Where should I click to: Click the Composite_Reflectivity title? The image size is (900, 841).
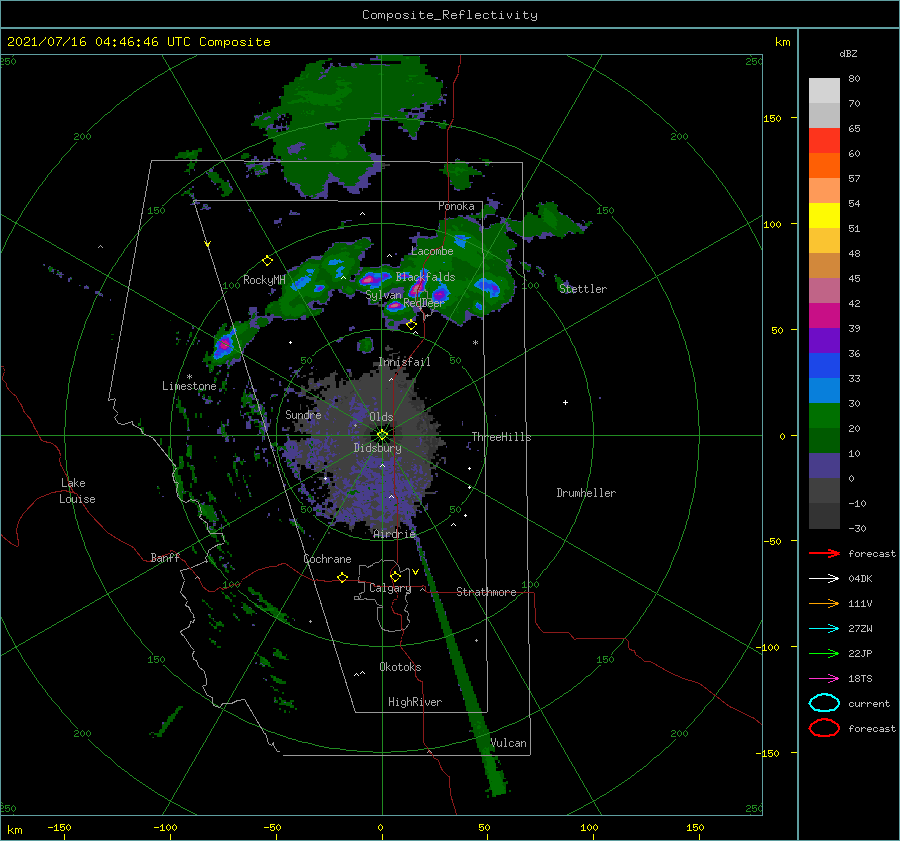(450, 15)
